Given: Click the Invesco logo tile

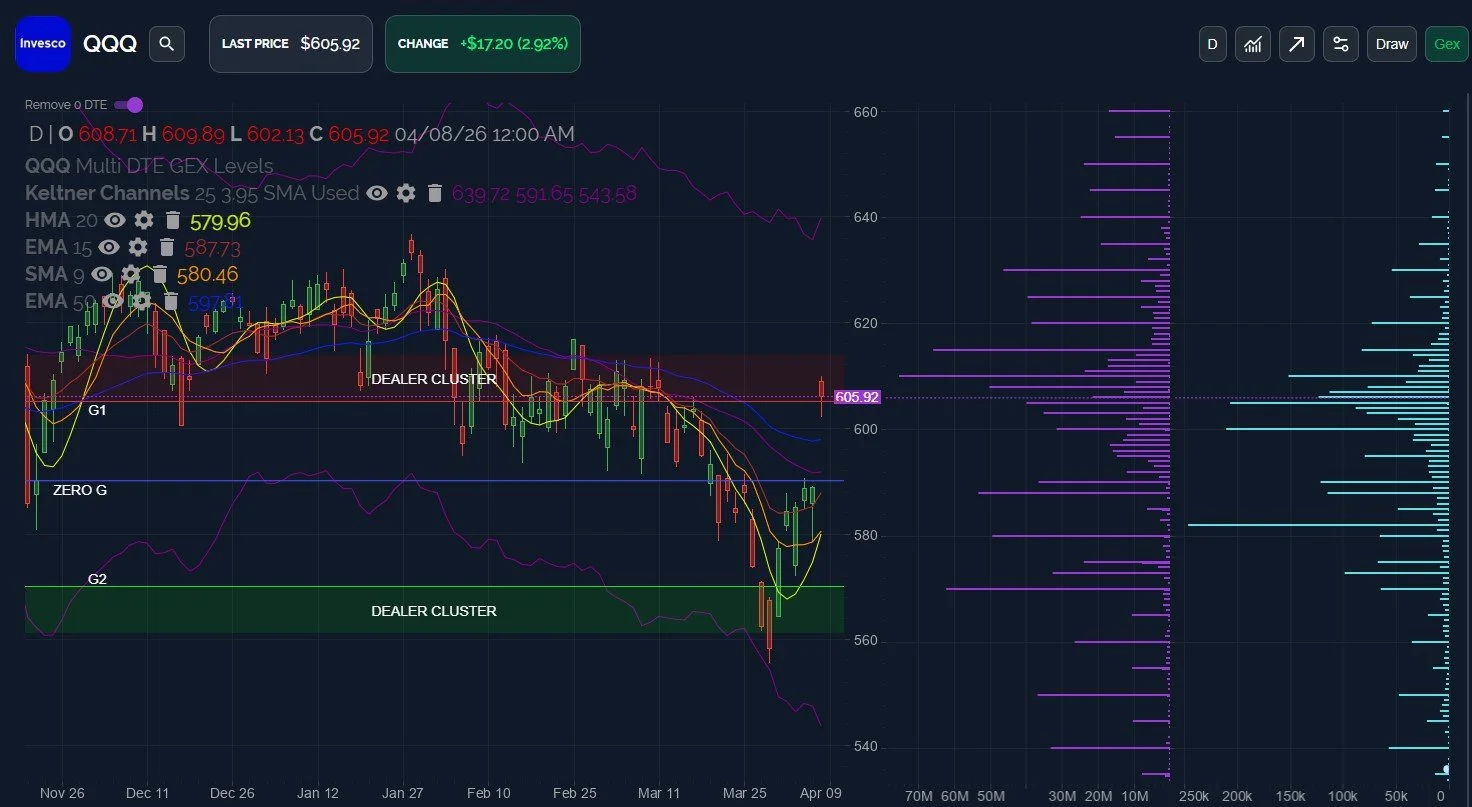Looking at the screenshot, I should click(x=43, y=44).
